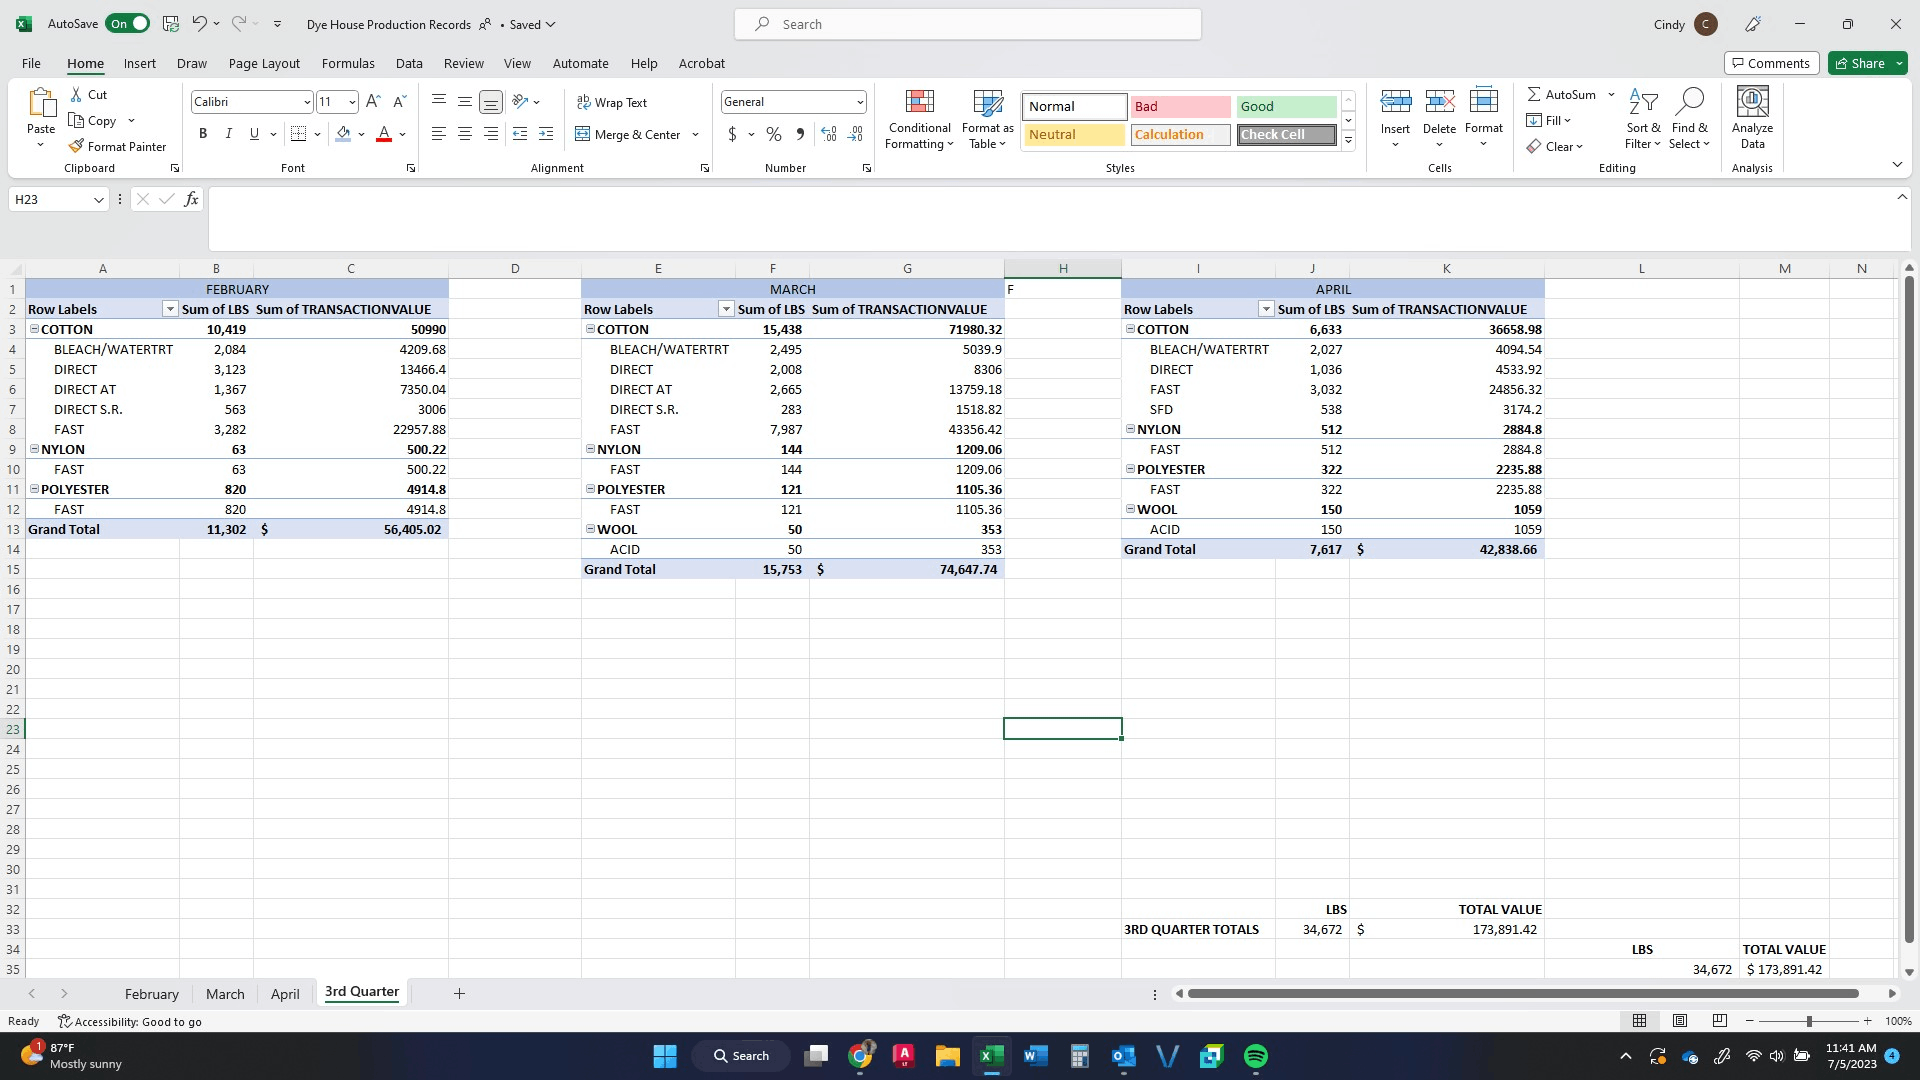Screen dimensions: 1920x1080
Task: Open Conditional Formatting in the ribbon
Action: (x=919, y=118)
